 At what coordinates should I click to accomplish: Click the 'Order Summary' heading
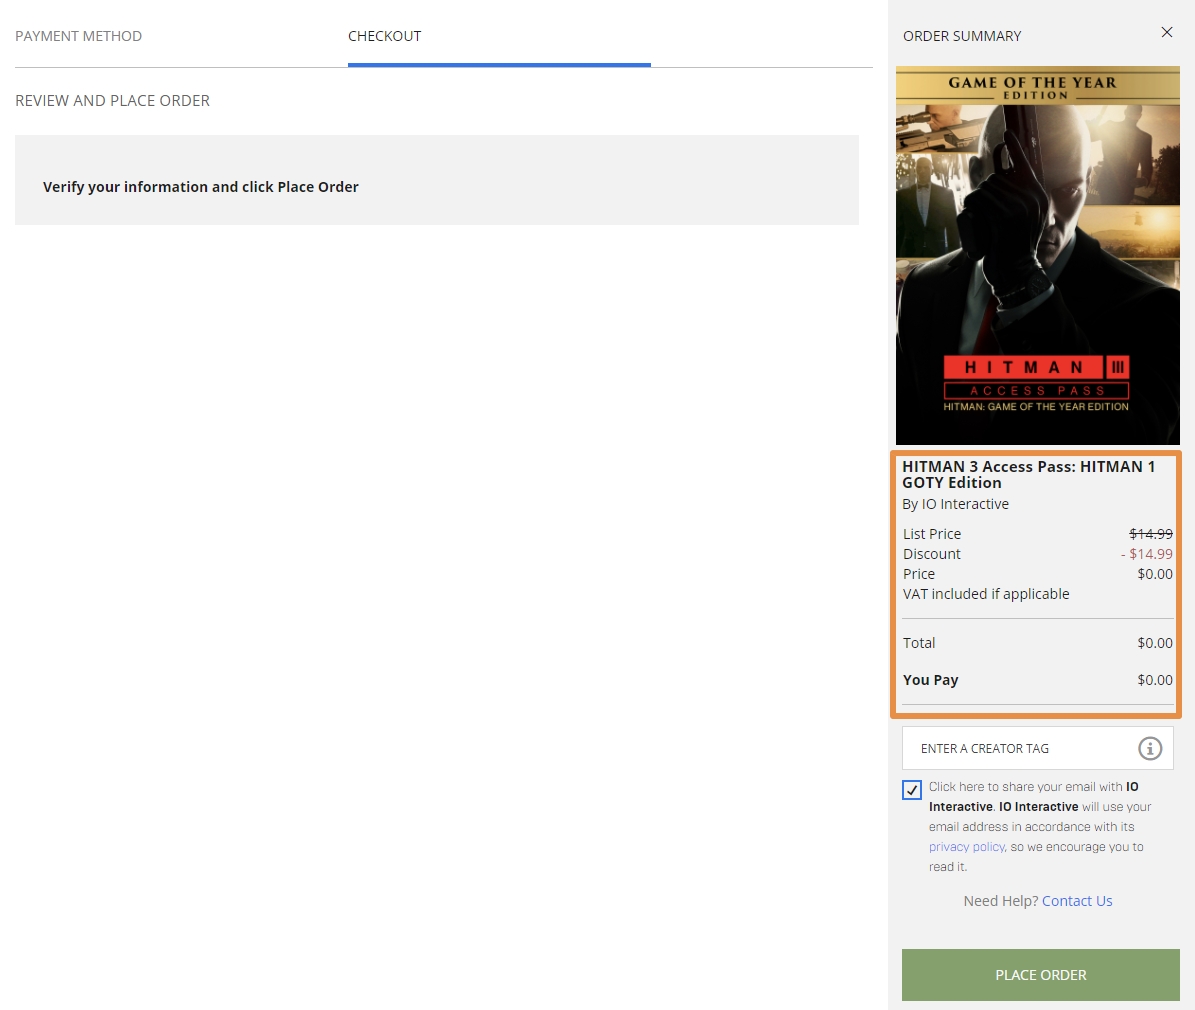(962, 36)
